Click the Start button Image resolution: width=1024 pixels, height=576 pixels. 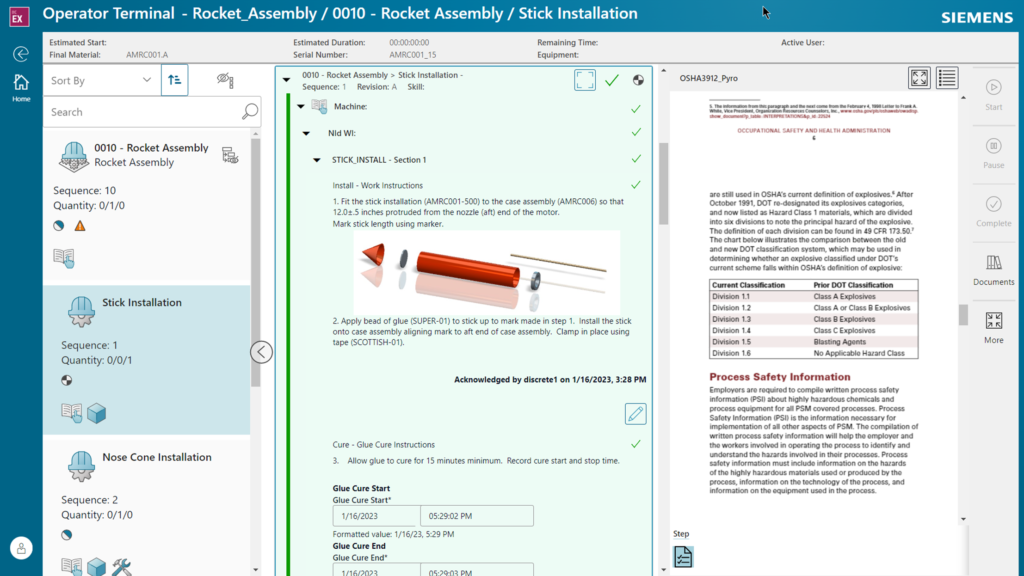point(993,95)
